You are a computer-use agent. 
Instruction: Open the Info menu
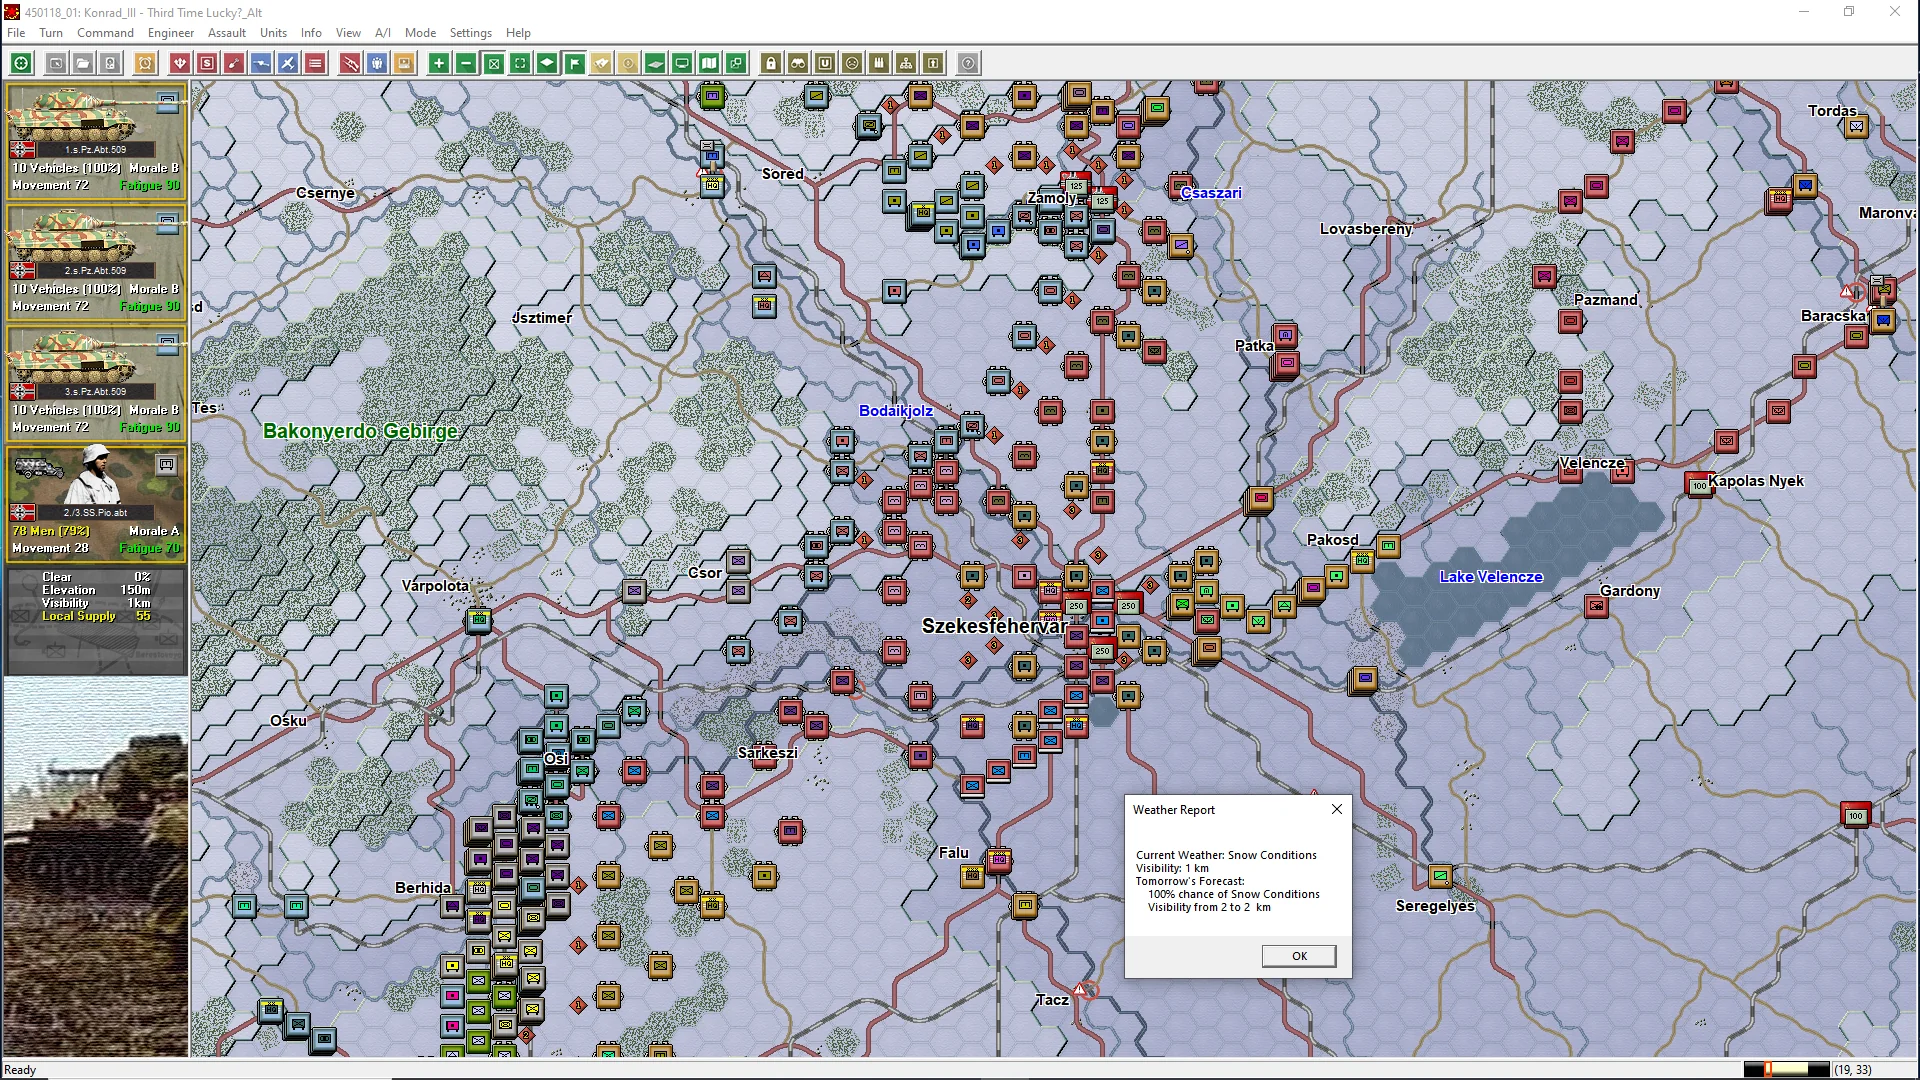311,33
